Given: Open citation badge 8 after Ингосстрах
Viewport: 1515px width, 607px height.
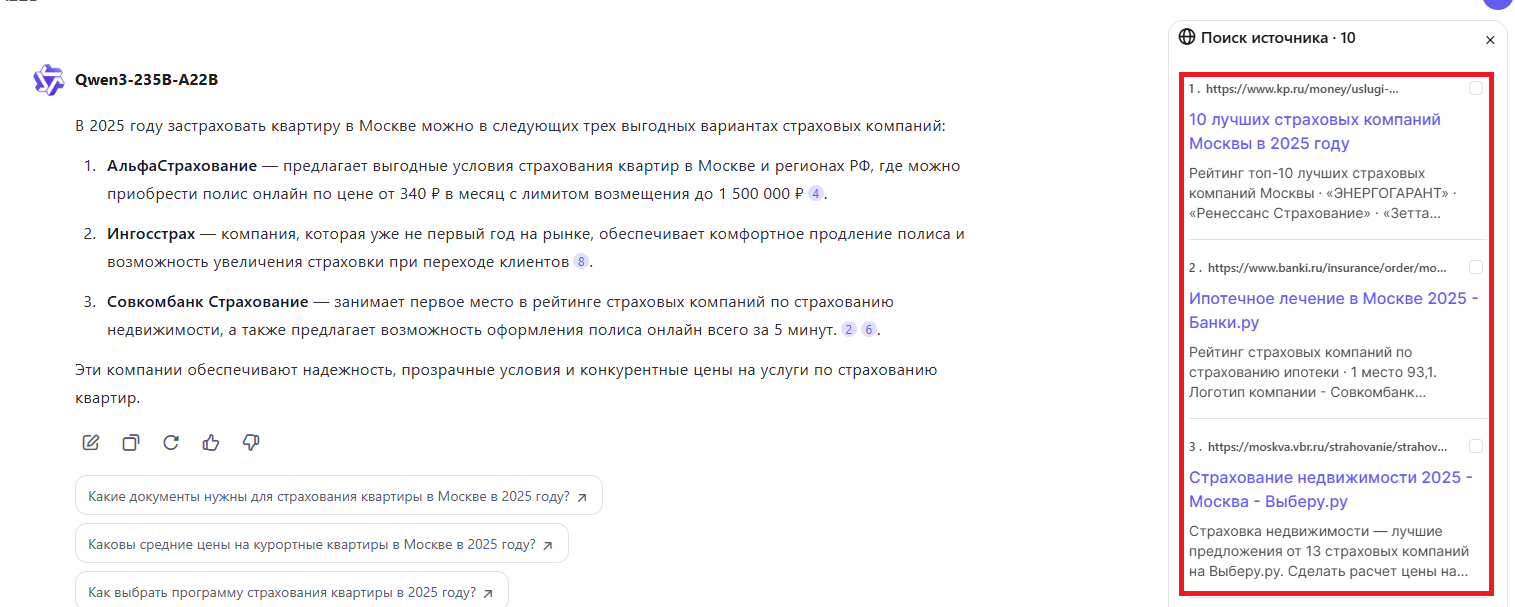Looking at the screenshot, I should (x=581, y=262).
